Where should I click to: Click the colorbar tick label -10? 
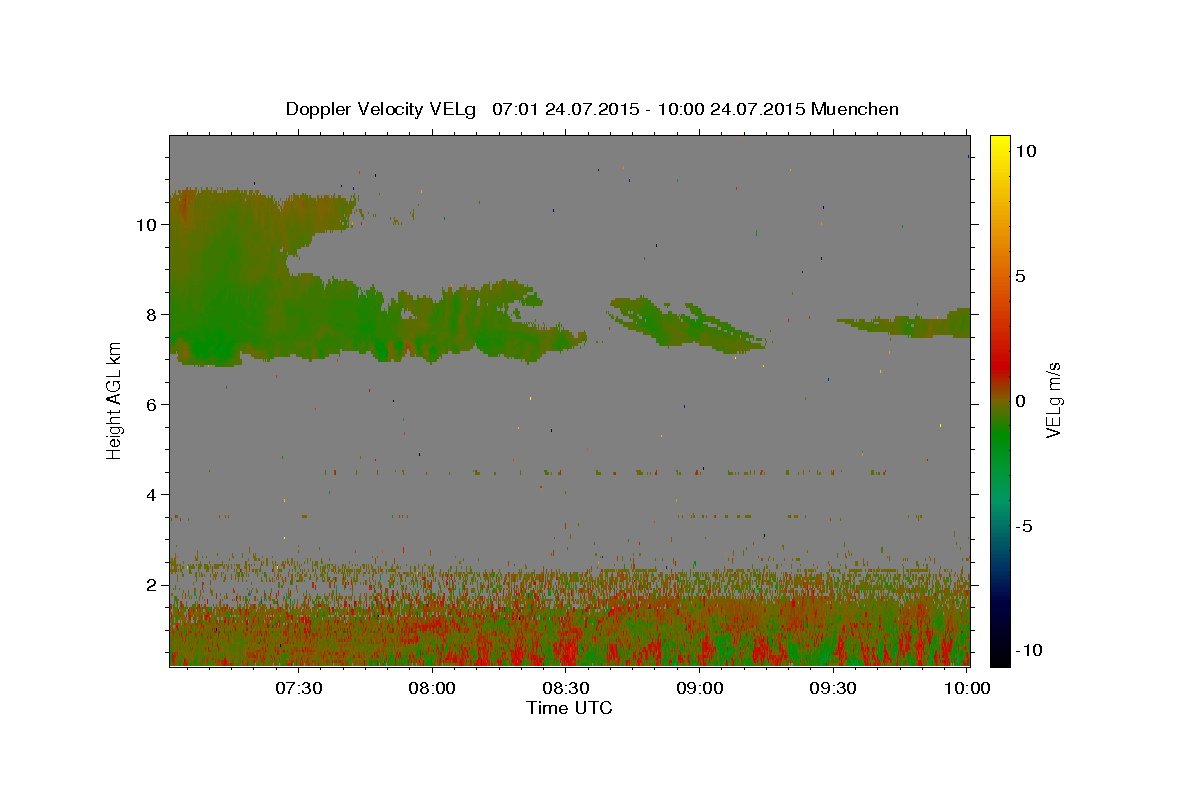pyautogui.click(x=1029, y=651)
